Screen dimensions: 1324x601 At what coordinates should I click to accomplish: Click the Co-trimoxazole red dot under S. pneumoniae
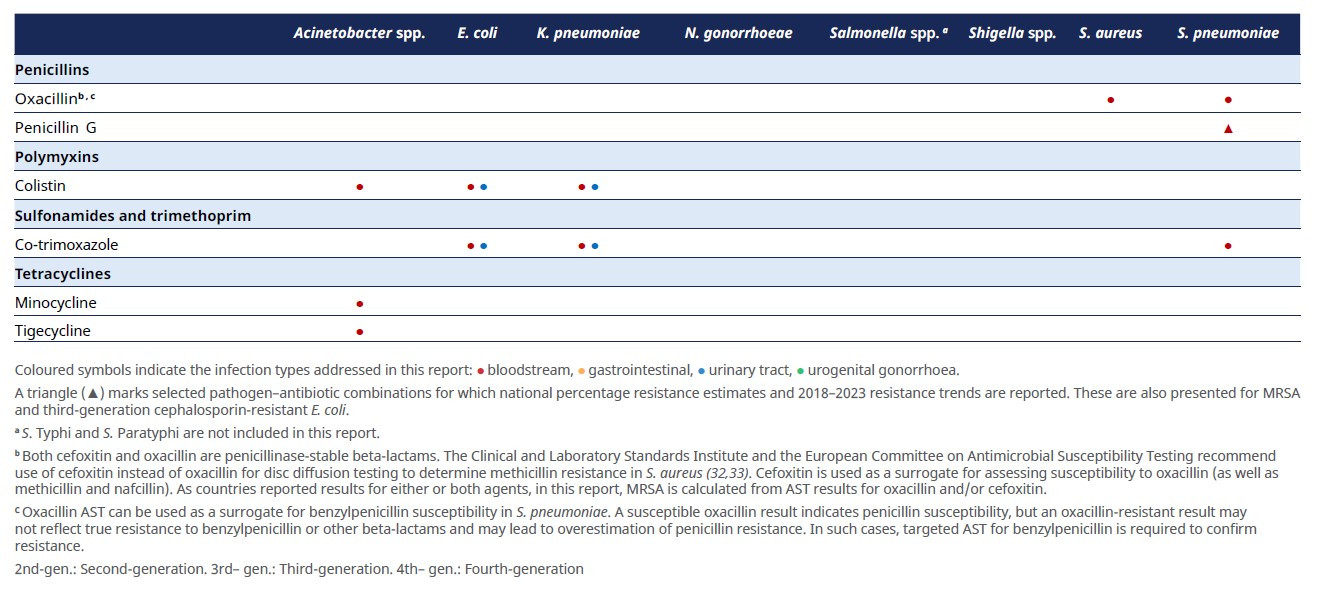[1228, 245]
